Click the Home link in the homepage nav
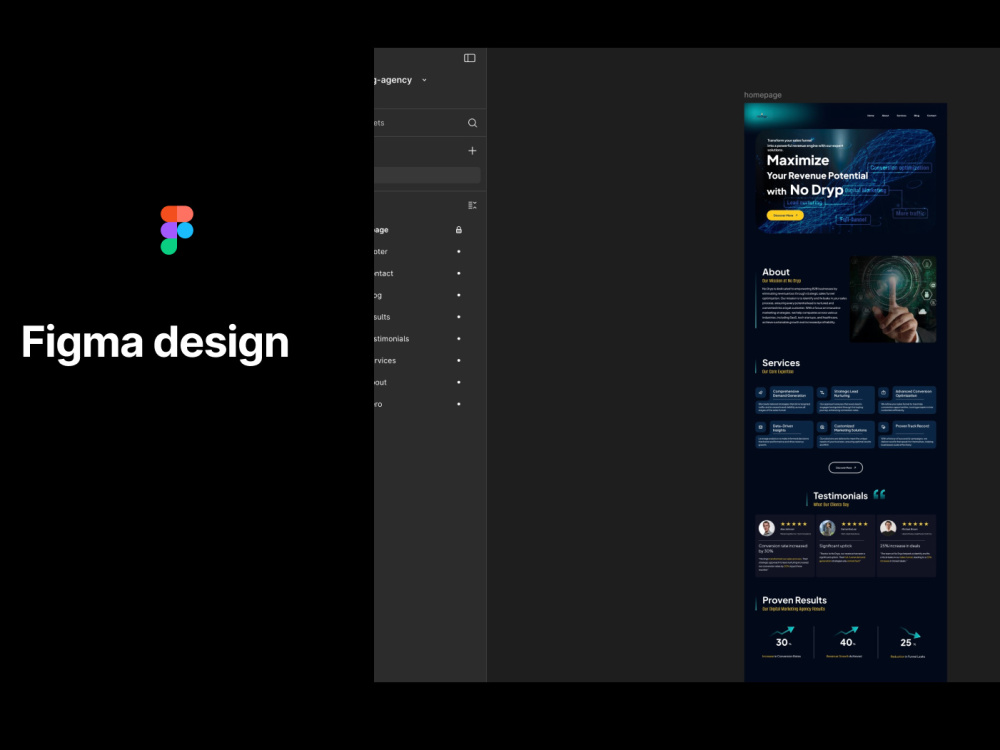This screenshot has height=750, width=1000. pyautogui.click(x=871, y=115)
